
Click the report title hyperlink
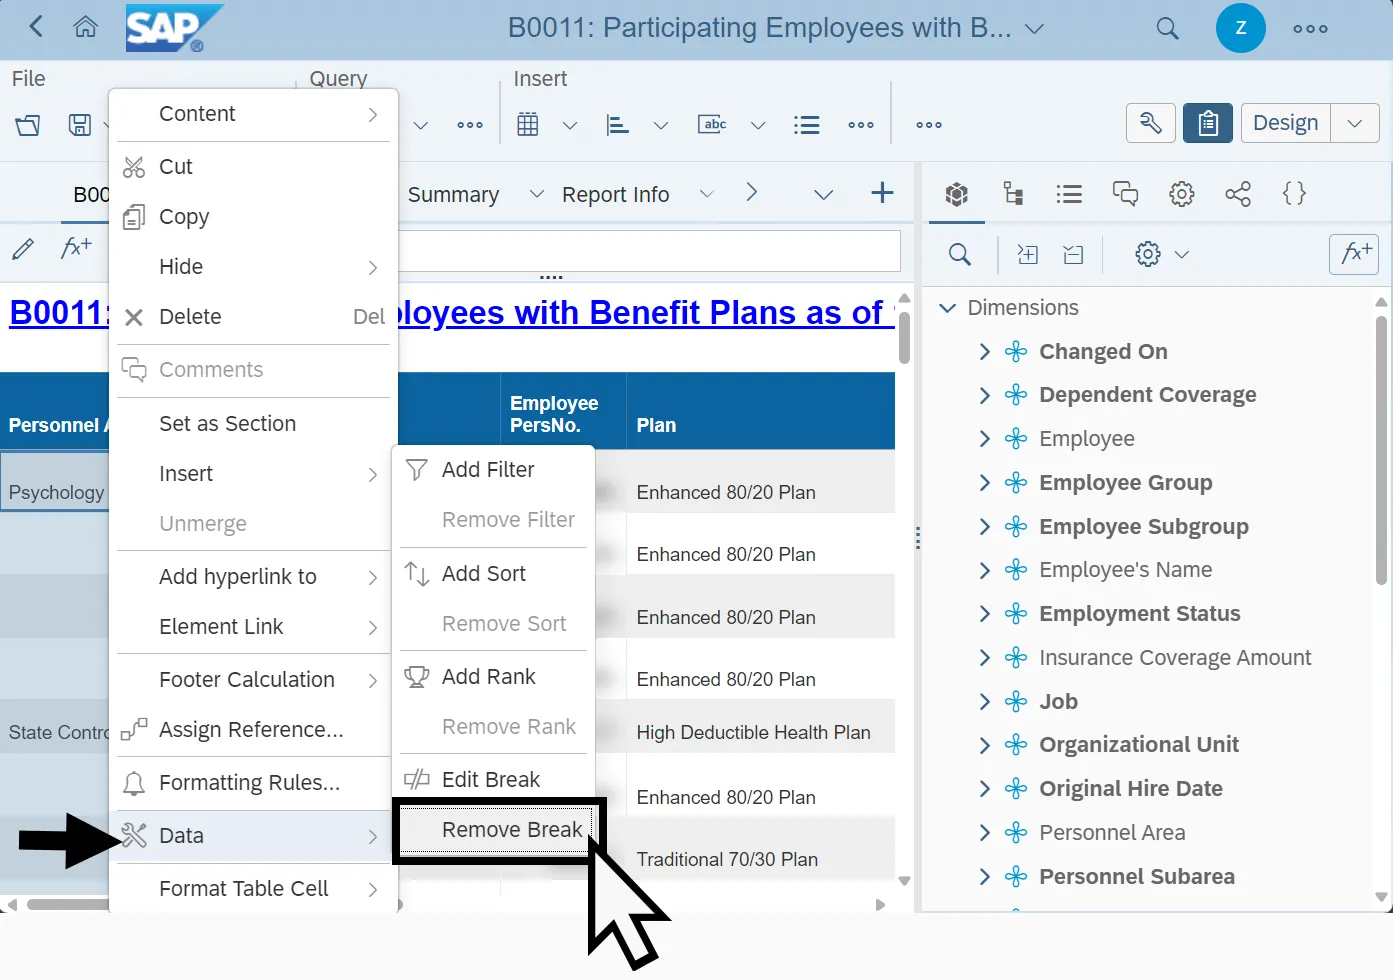coord(640,313)
